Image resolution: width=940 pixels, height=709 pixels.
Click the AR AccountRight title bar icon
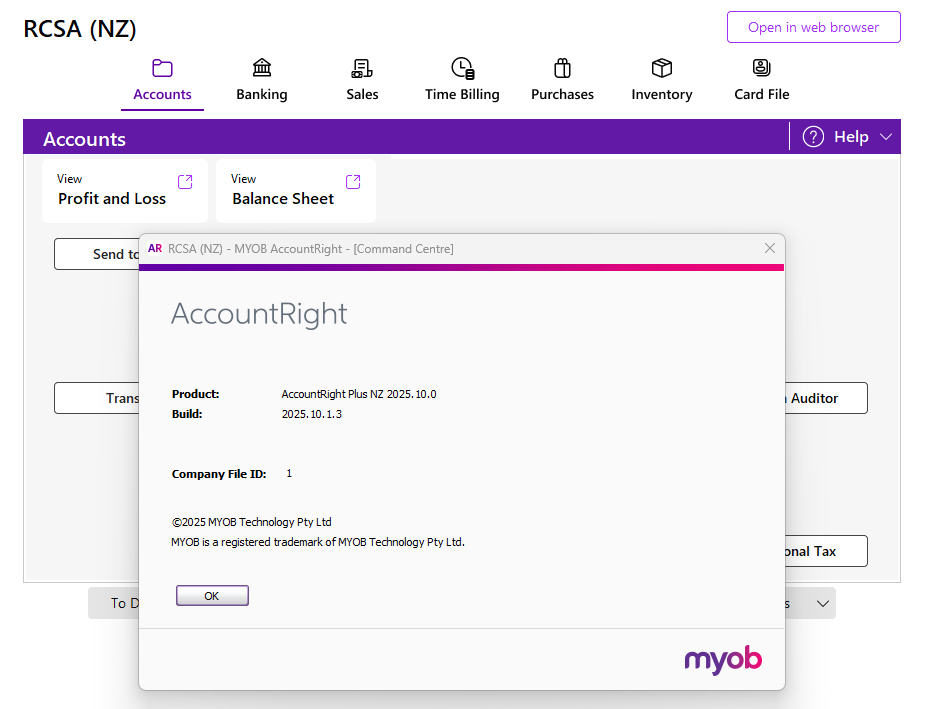(x=155, y=248)
